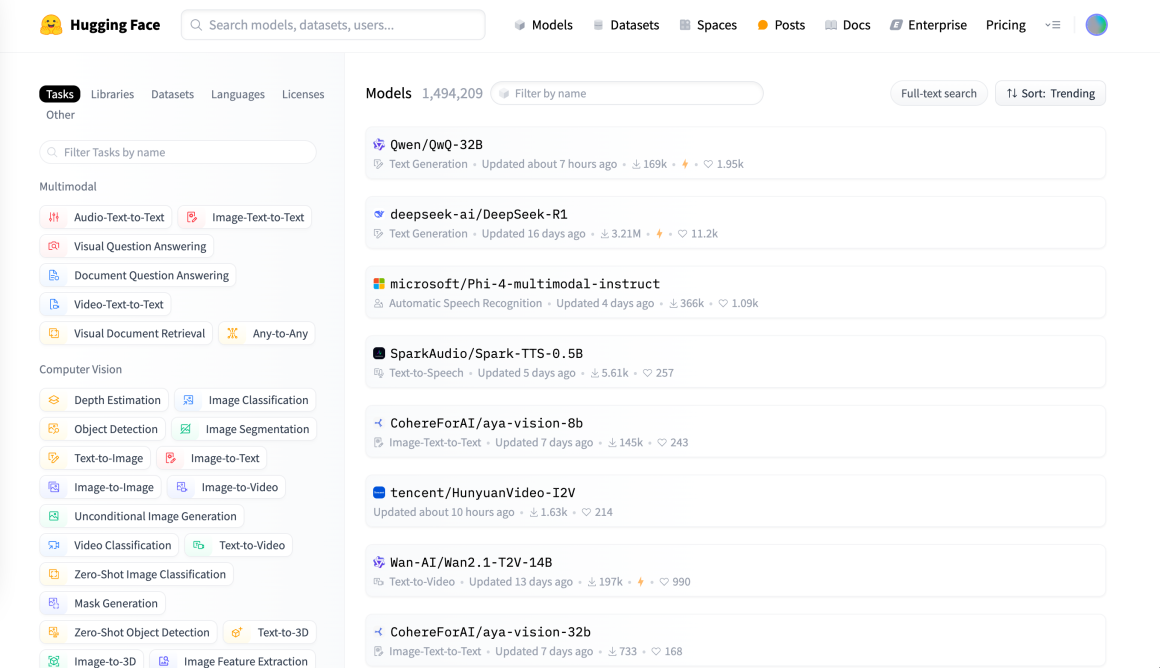Open Datasets in the top navigation
The image size is (1160, 668).
coord(626,25)
